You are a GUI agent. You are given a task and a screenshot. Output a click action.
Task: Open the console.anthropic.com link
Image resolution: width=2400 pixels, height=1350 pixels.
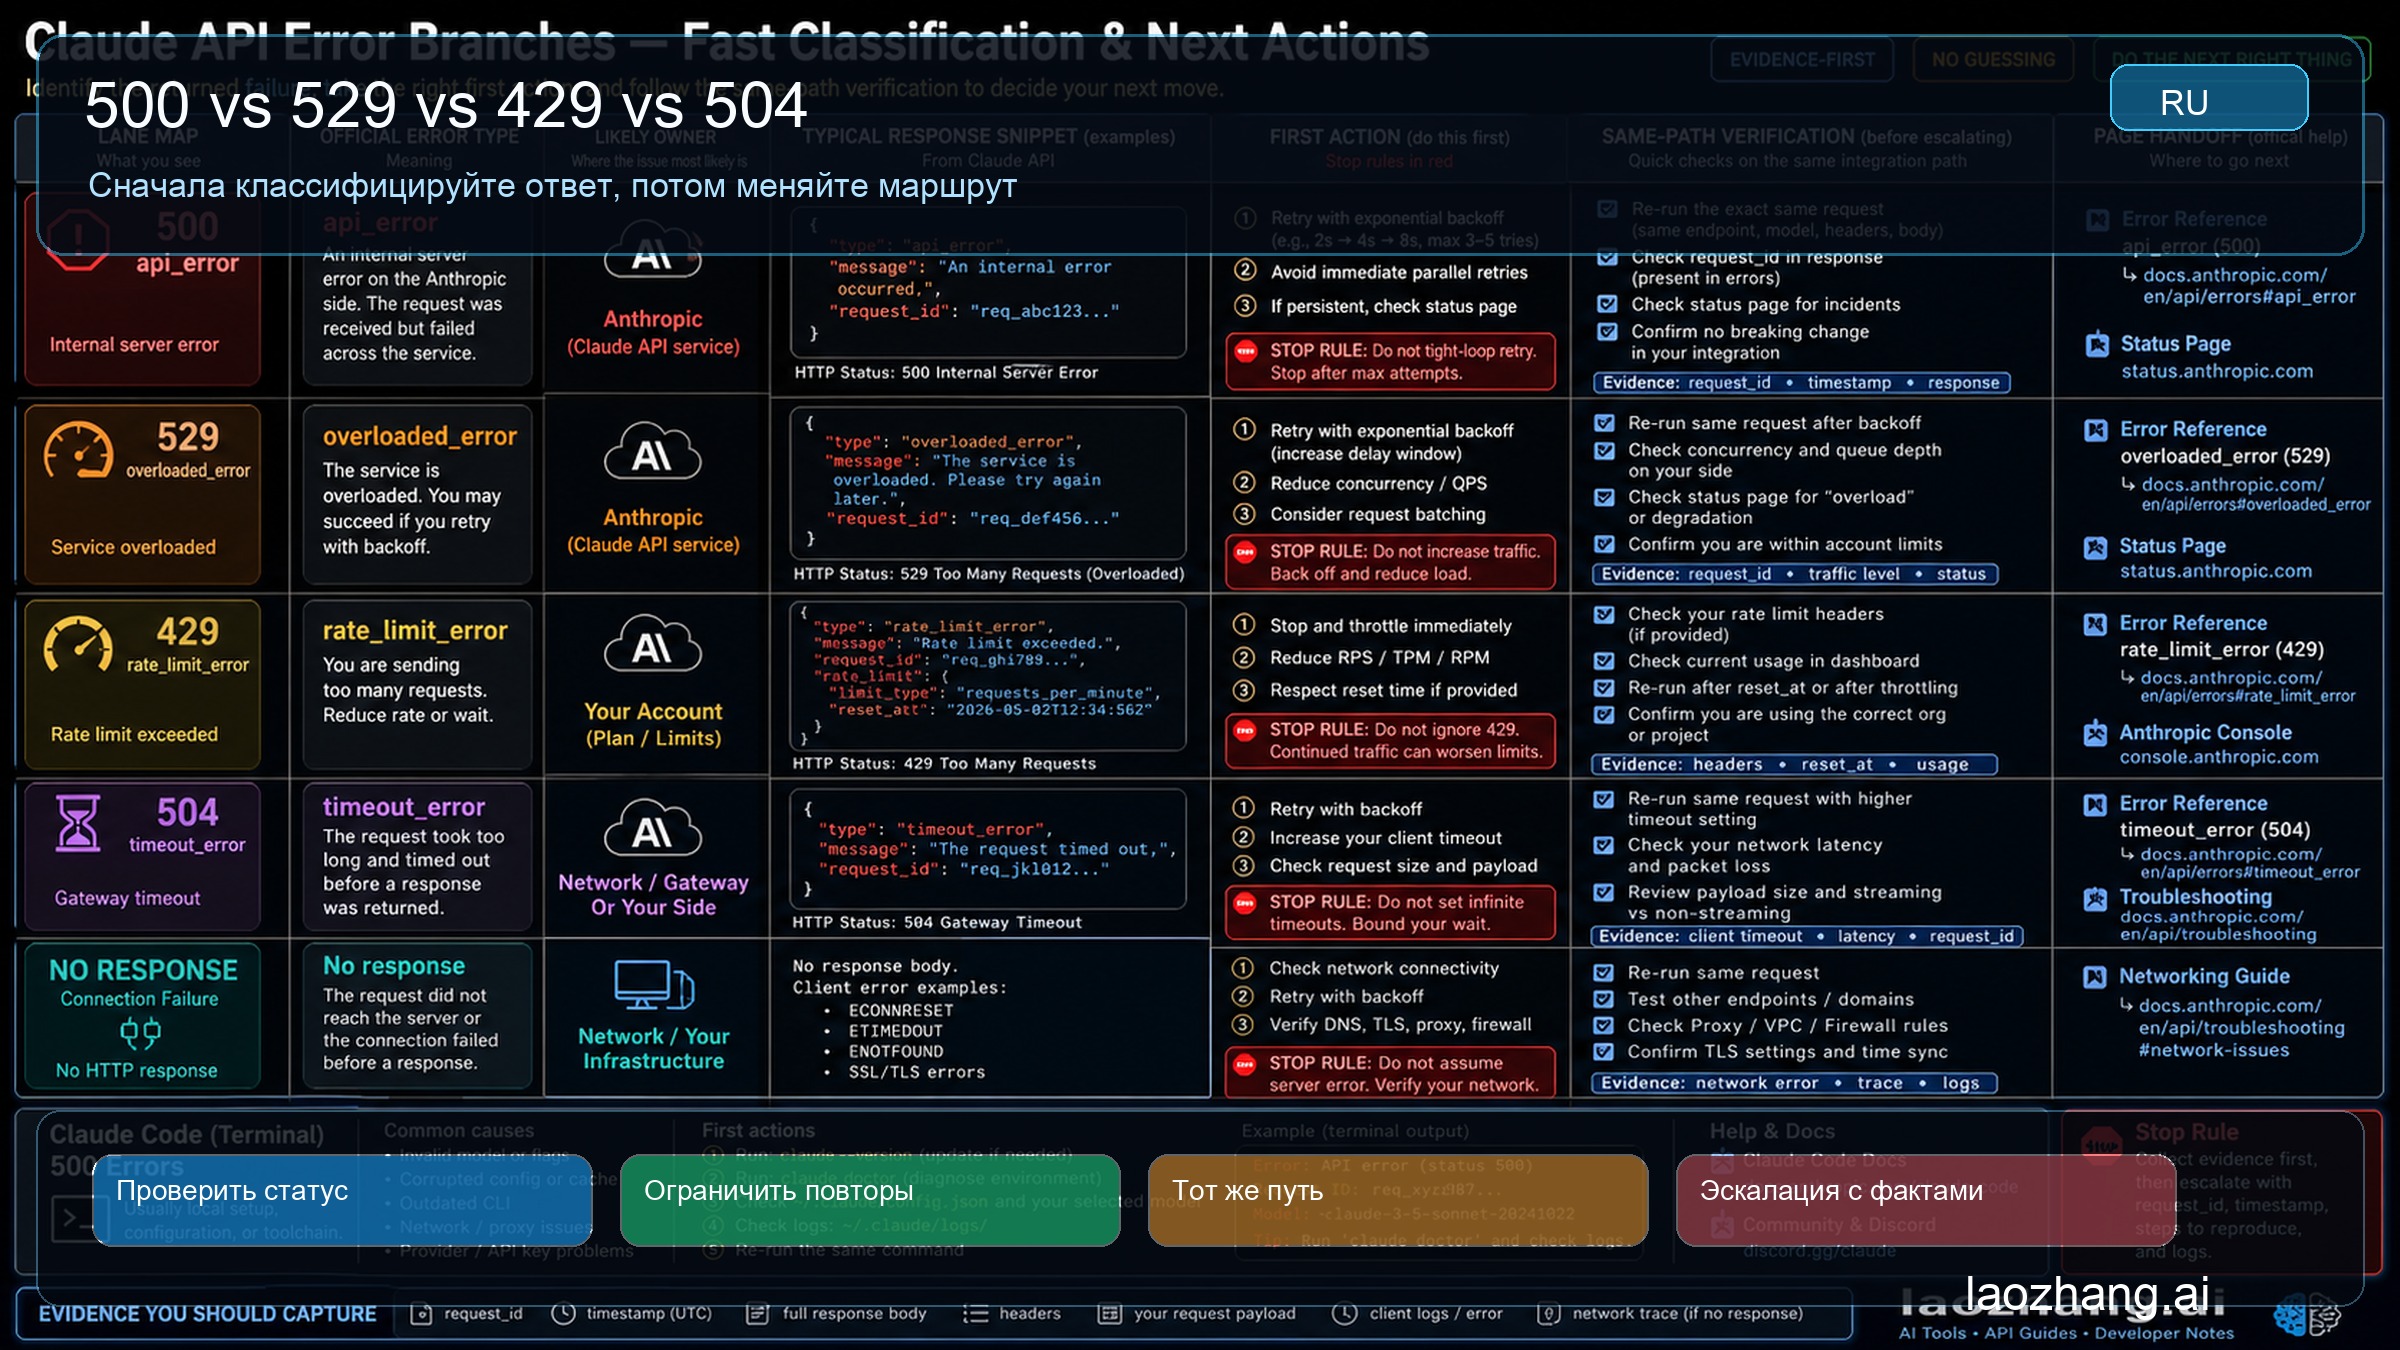pos(2219,757)
